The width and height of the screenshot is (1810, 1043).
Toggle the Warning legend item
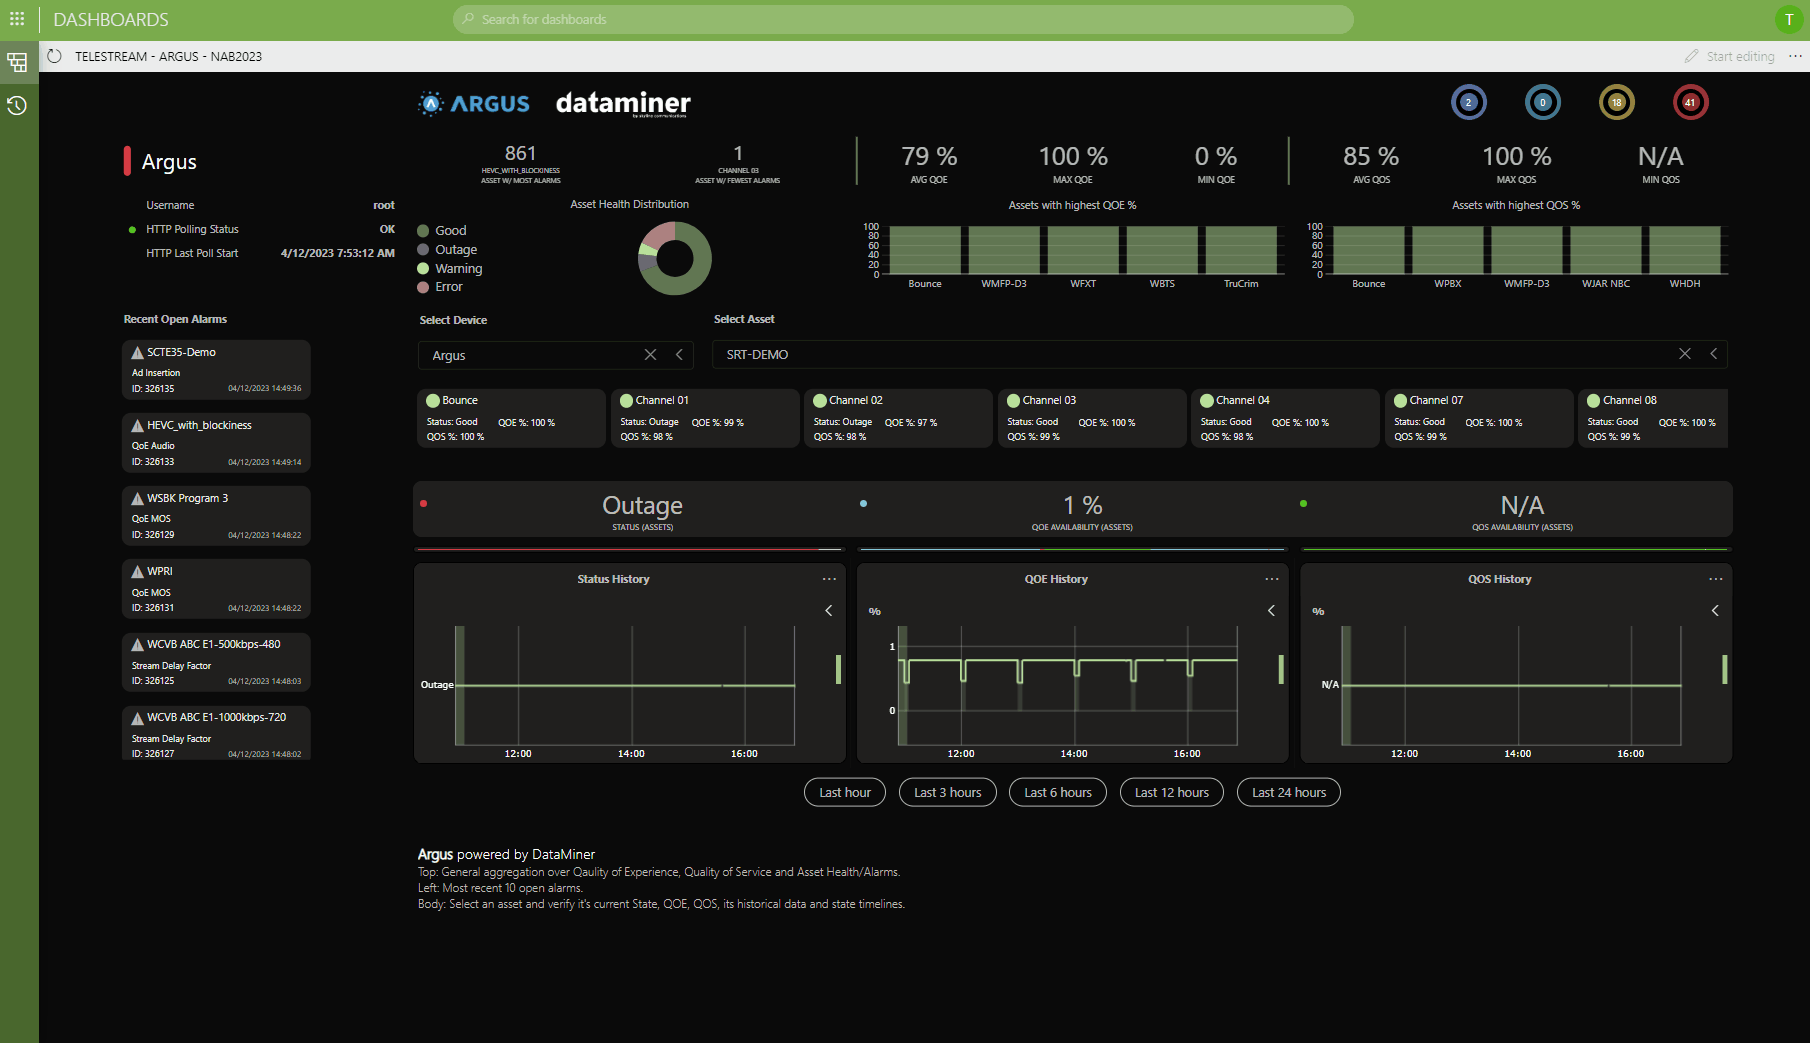(450, 269)
